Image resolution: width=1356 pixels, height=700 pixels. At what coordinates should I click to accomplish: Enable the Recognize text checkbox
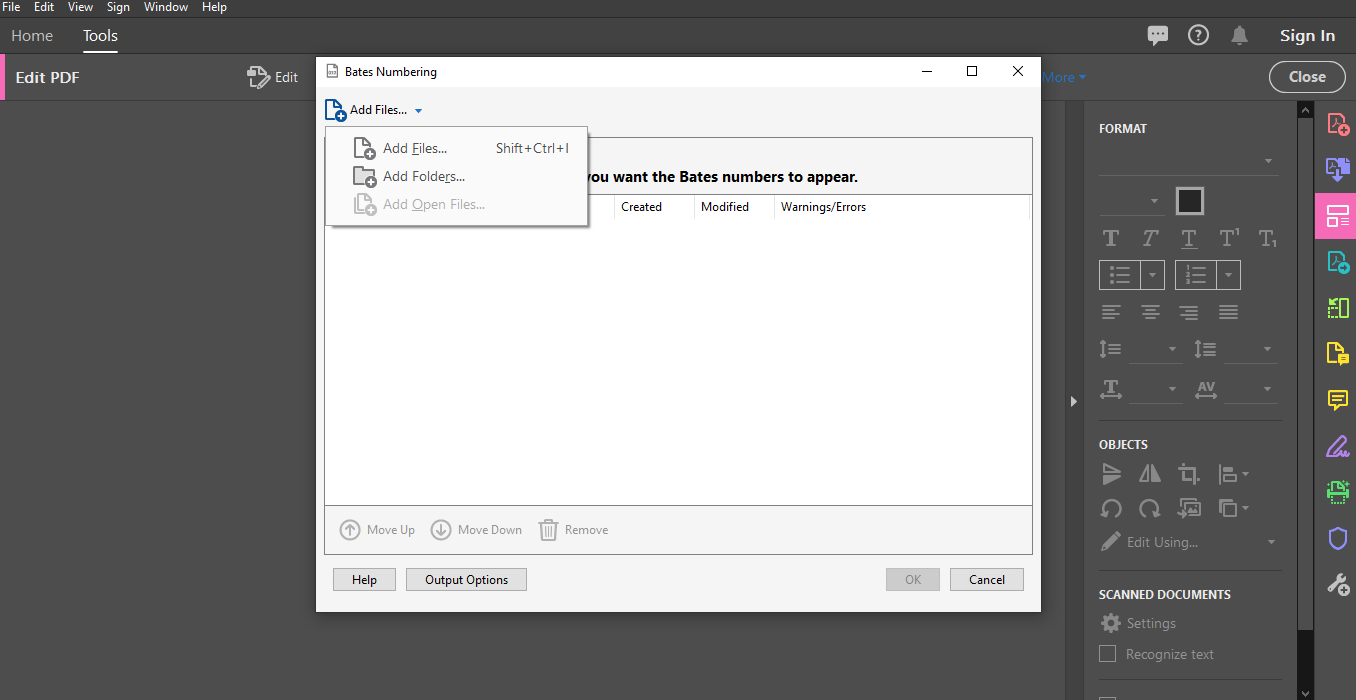tap(1107, 654)
